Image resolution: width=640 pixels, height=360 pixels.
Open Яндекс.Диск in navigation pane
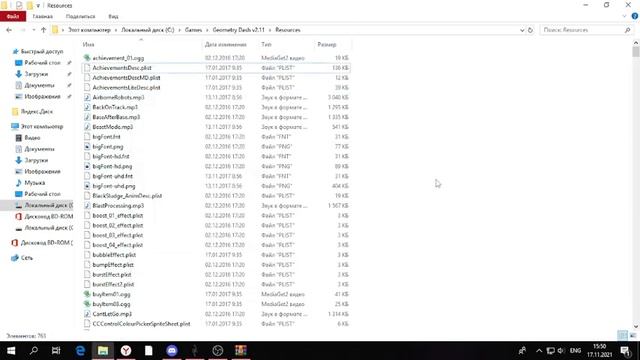click(x=37, y=111)
